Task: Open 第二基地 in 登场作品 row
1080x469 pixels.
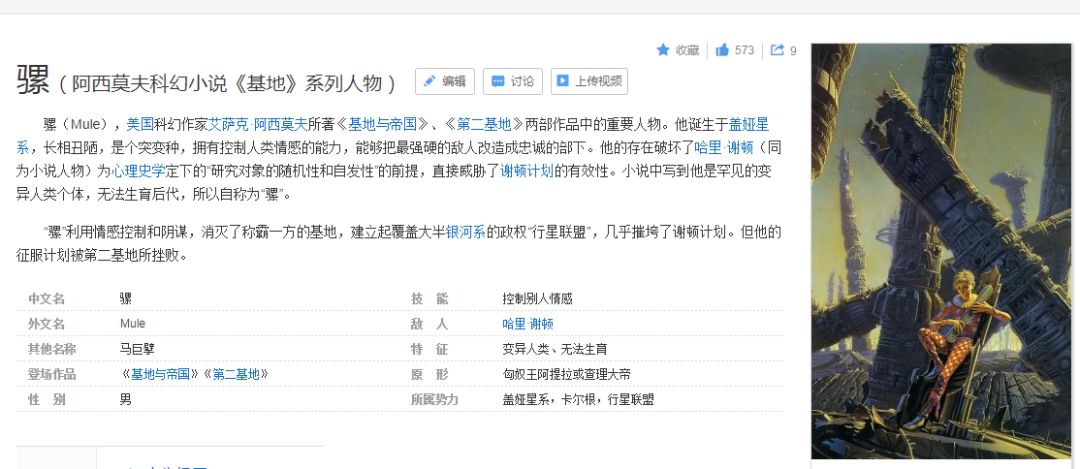Action: 236,375
